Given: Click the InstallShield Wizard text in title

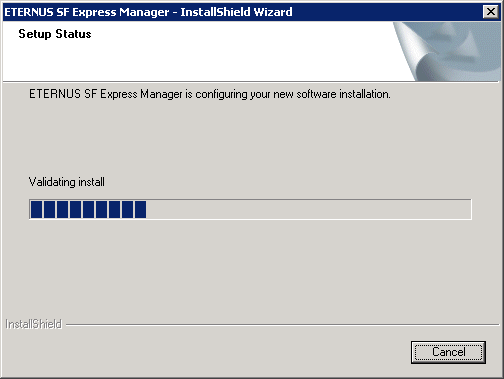Looking at the screenshot, I should (x=236, y=12).
